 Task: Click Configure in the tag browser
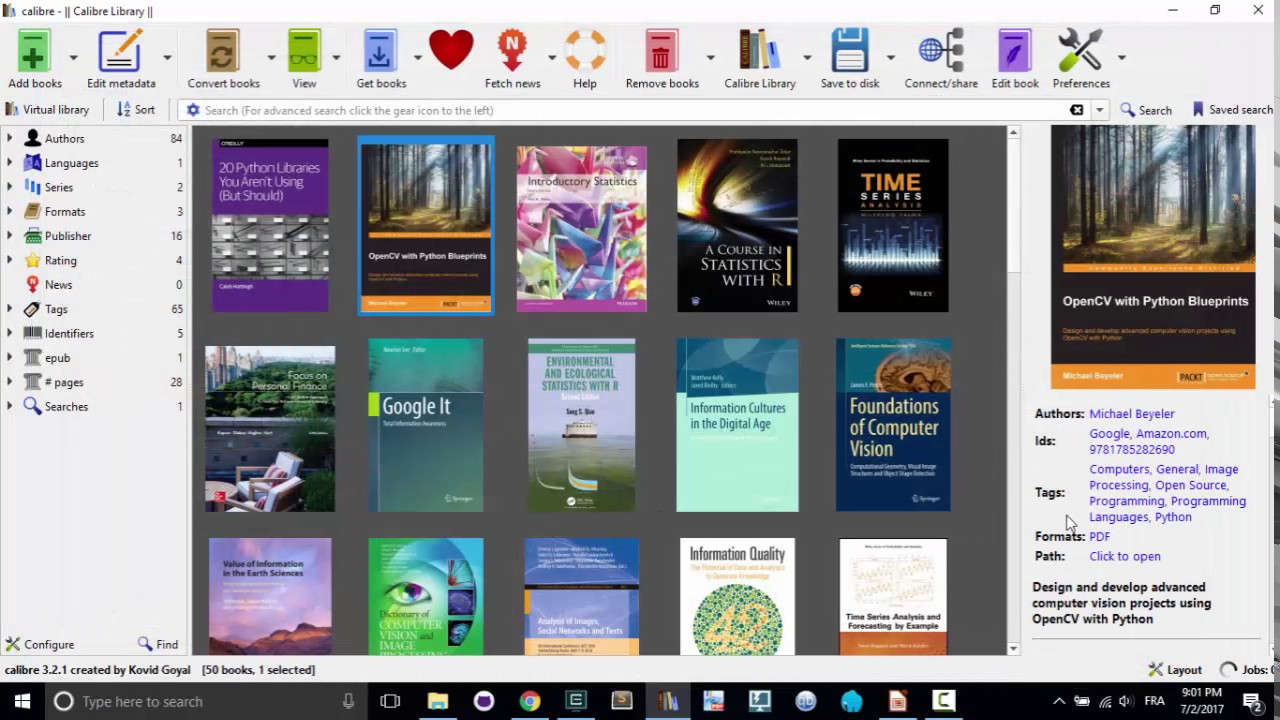coord(40,645)
